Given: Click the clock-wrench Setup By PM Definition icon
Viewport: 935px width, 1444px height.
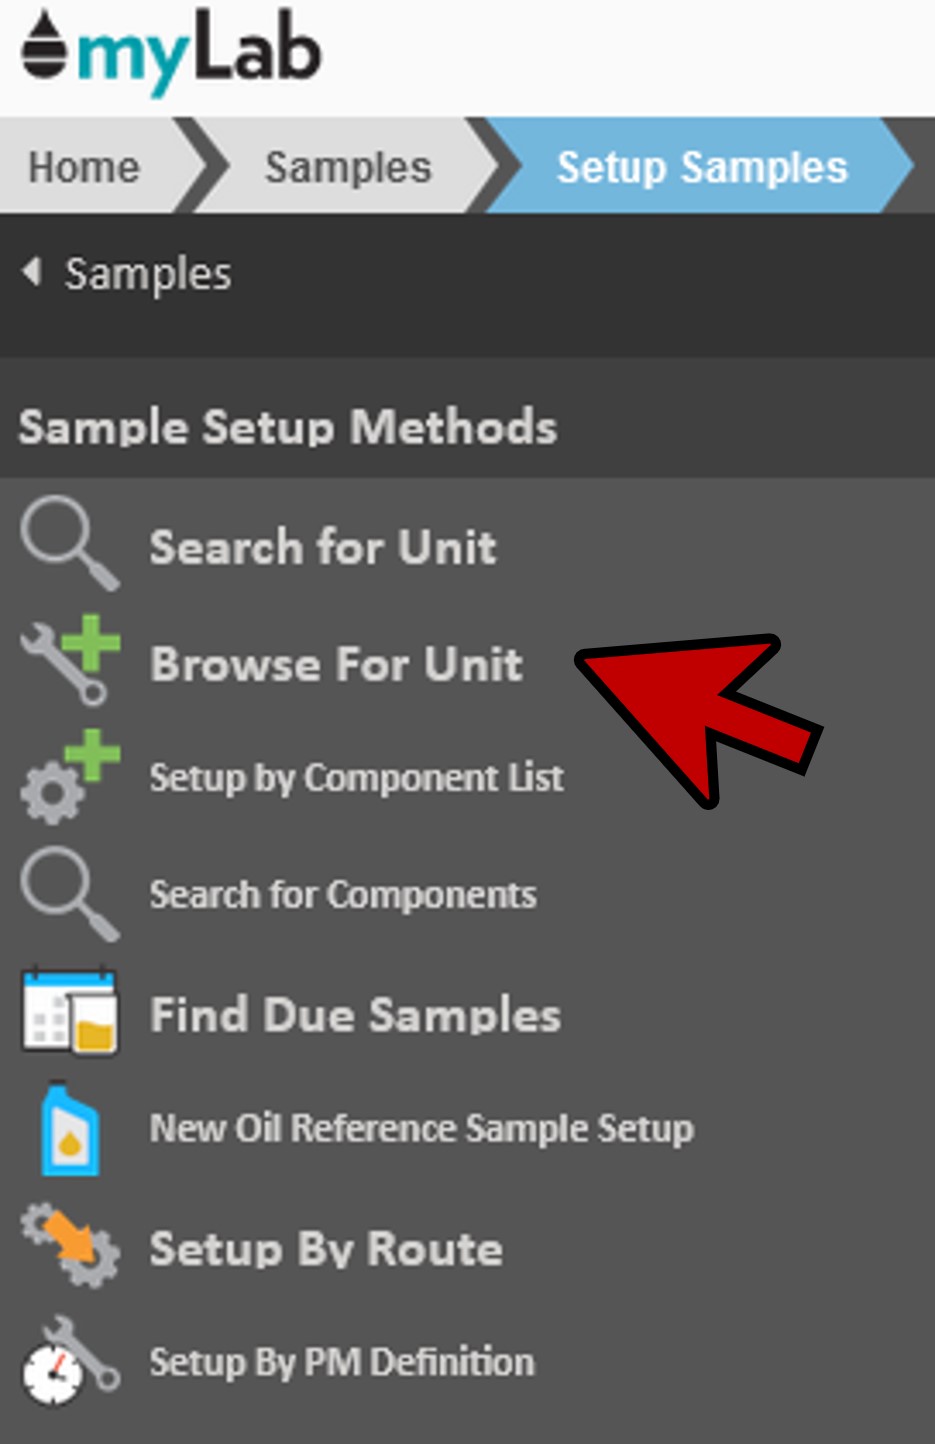Looking at the screenshot, I should (70, 1361).
